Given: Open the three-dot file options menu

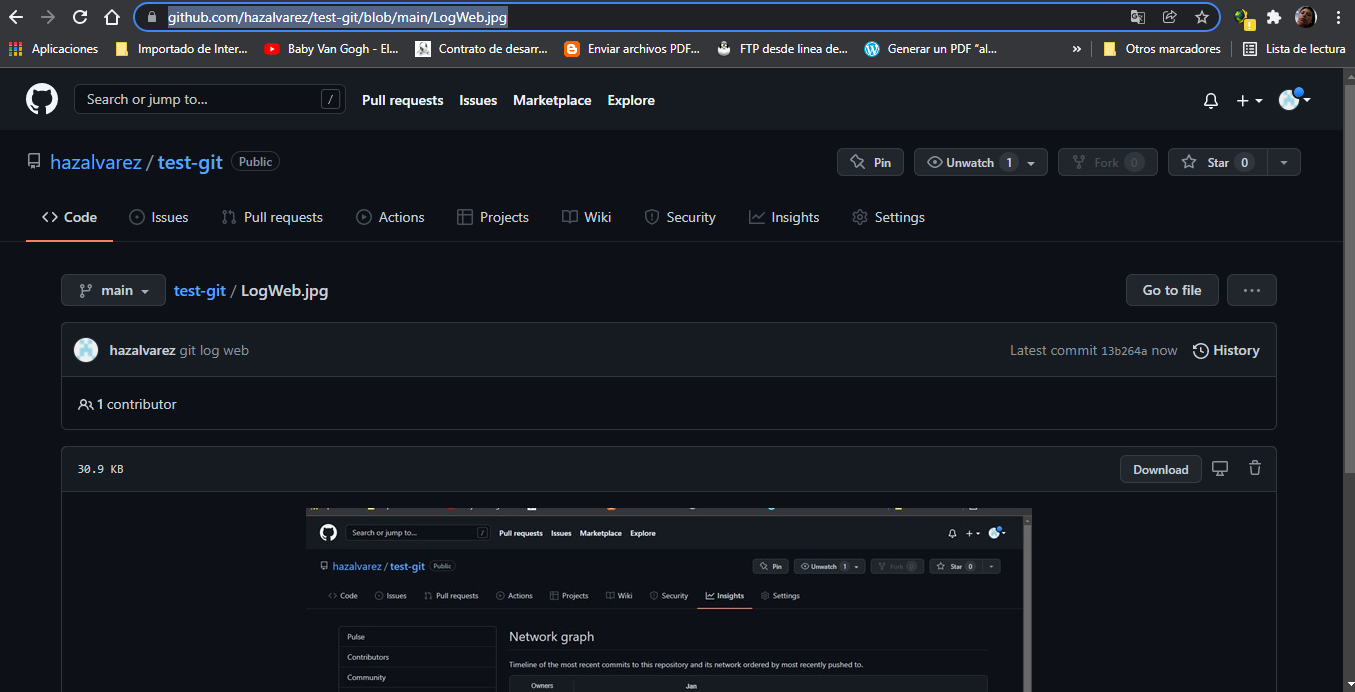Looking at the screenshot, I should click(1252, 290).
